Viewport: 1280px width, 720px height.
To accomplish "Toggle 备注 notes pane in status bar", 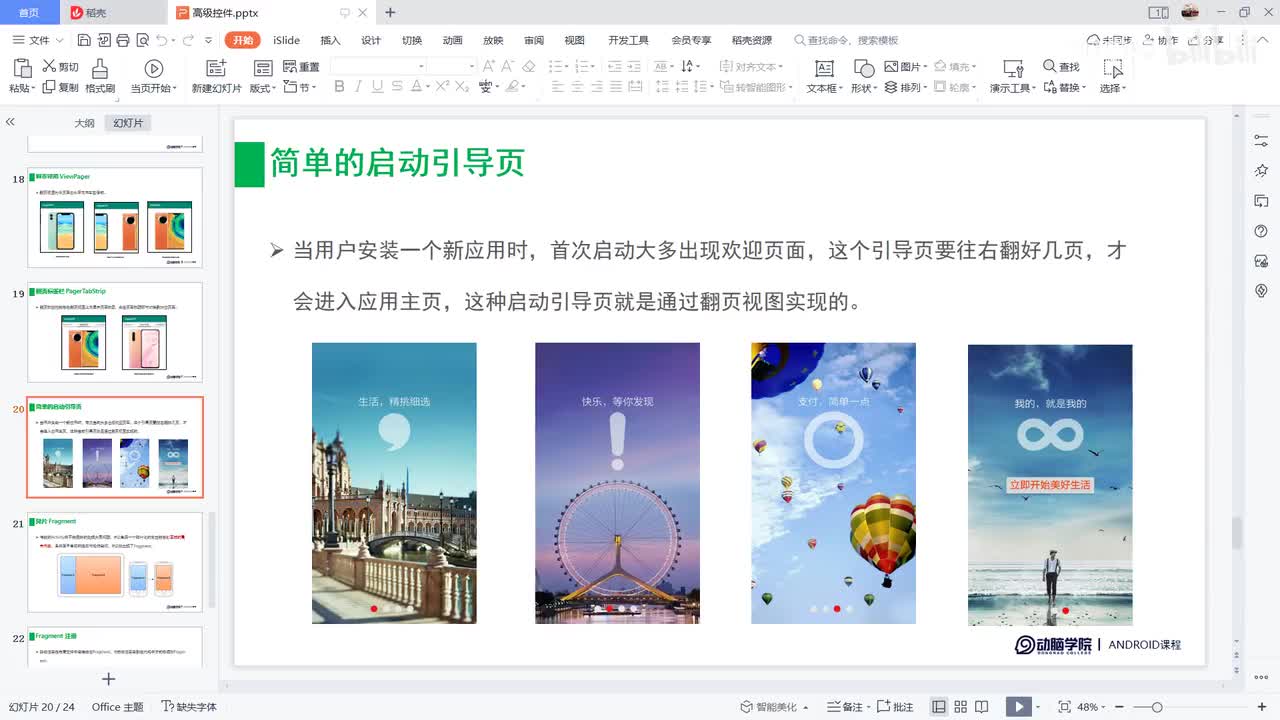I will tap(846, 707).
